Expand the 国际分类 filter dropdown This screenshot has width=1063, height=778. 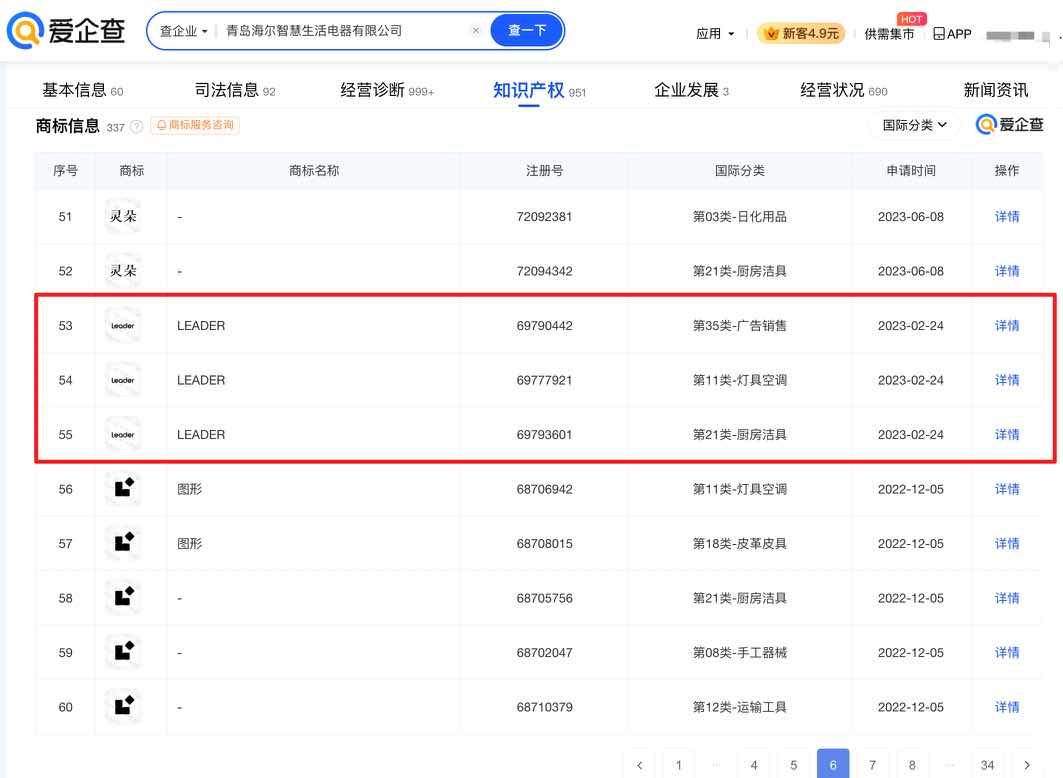[x=914, y=125]
